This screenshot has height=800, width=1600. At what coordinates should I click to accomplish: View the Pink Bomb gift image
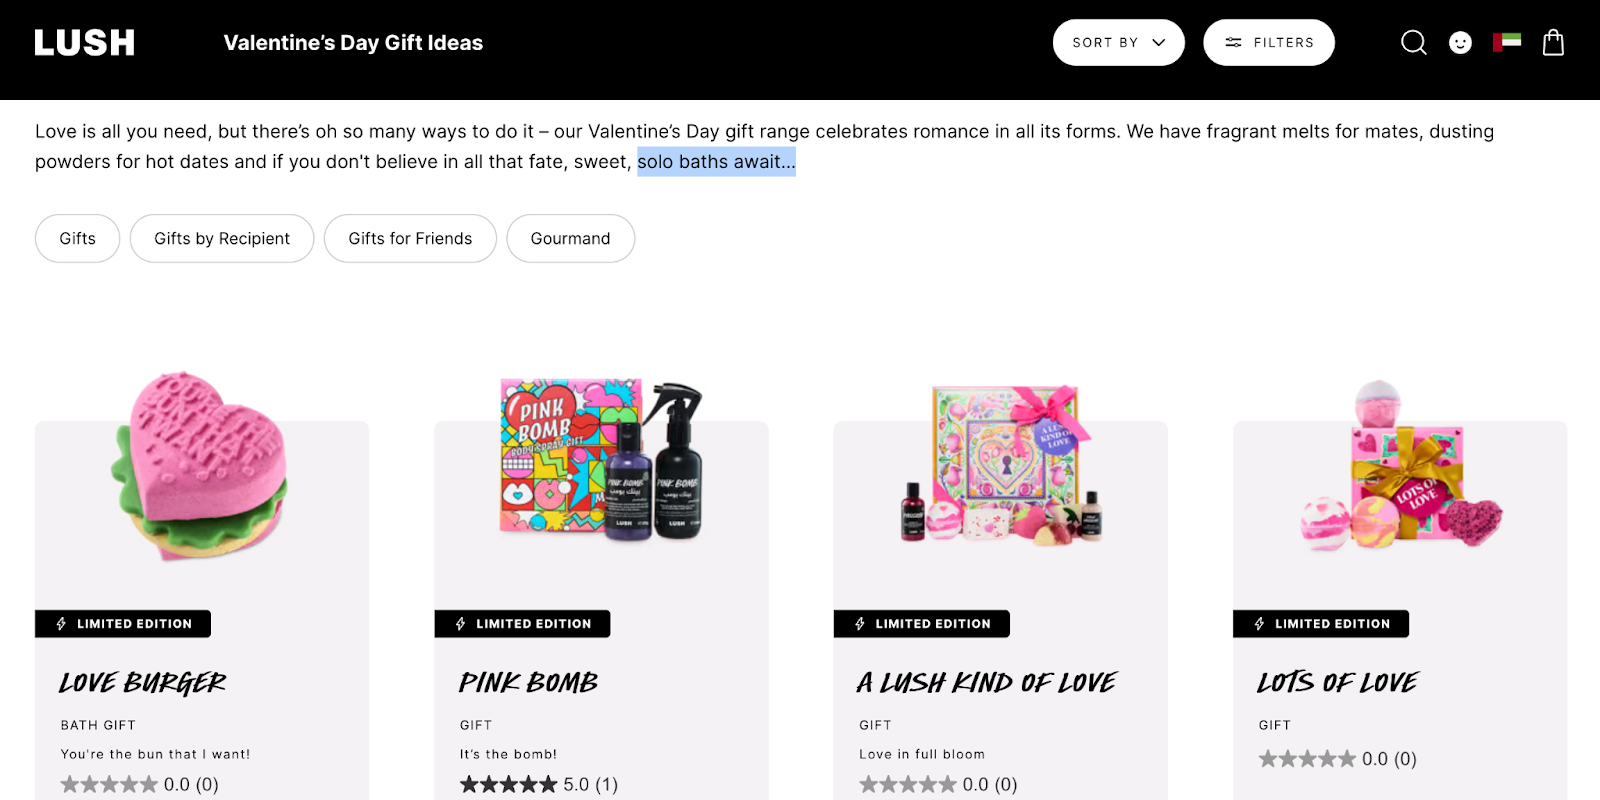[x=601, y=461]
